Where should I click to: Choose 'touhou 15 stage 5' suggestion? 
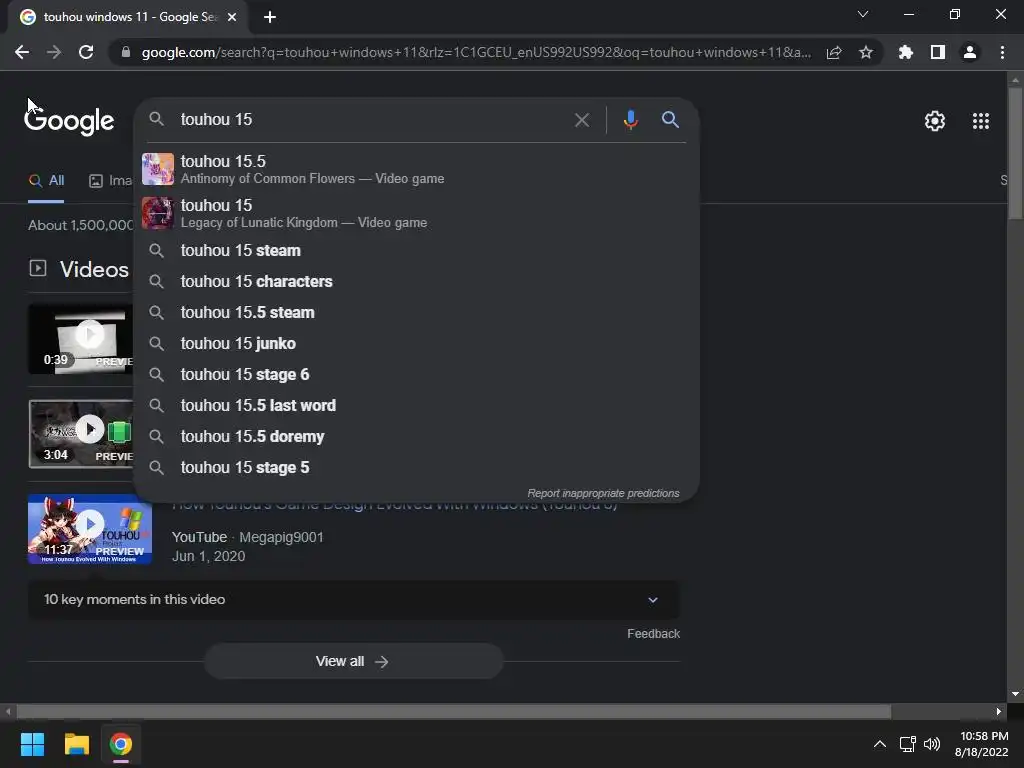(417, 468)
